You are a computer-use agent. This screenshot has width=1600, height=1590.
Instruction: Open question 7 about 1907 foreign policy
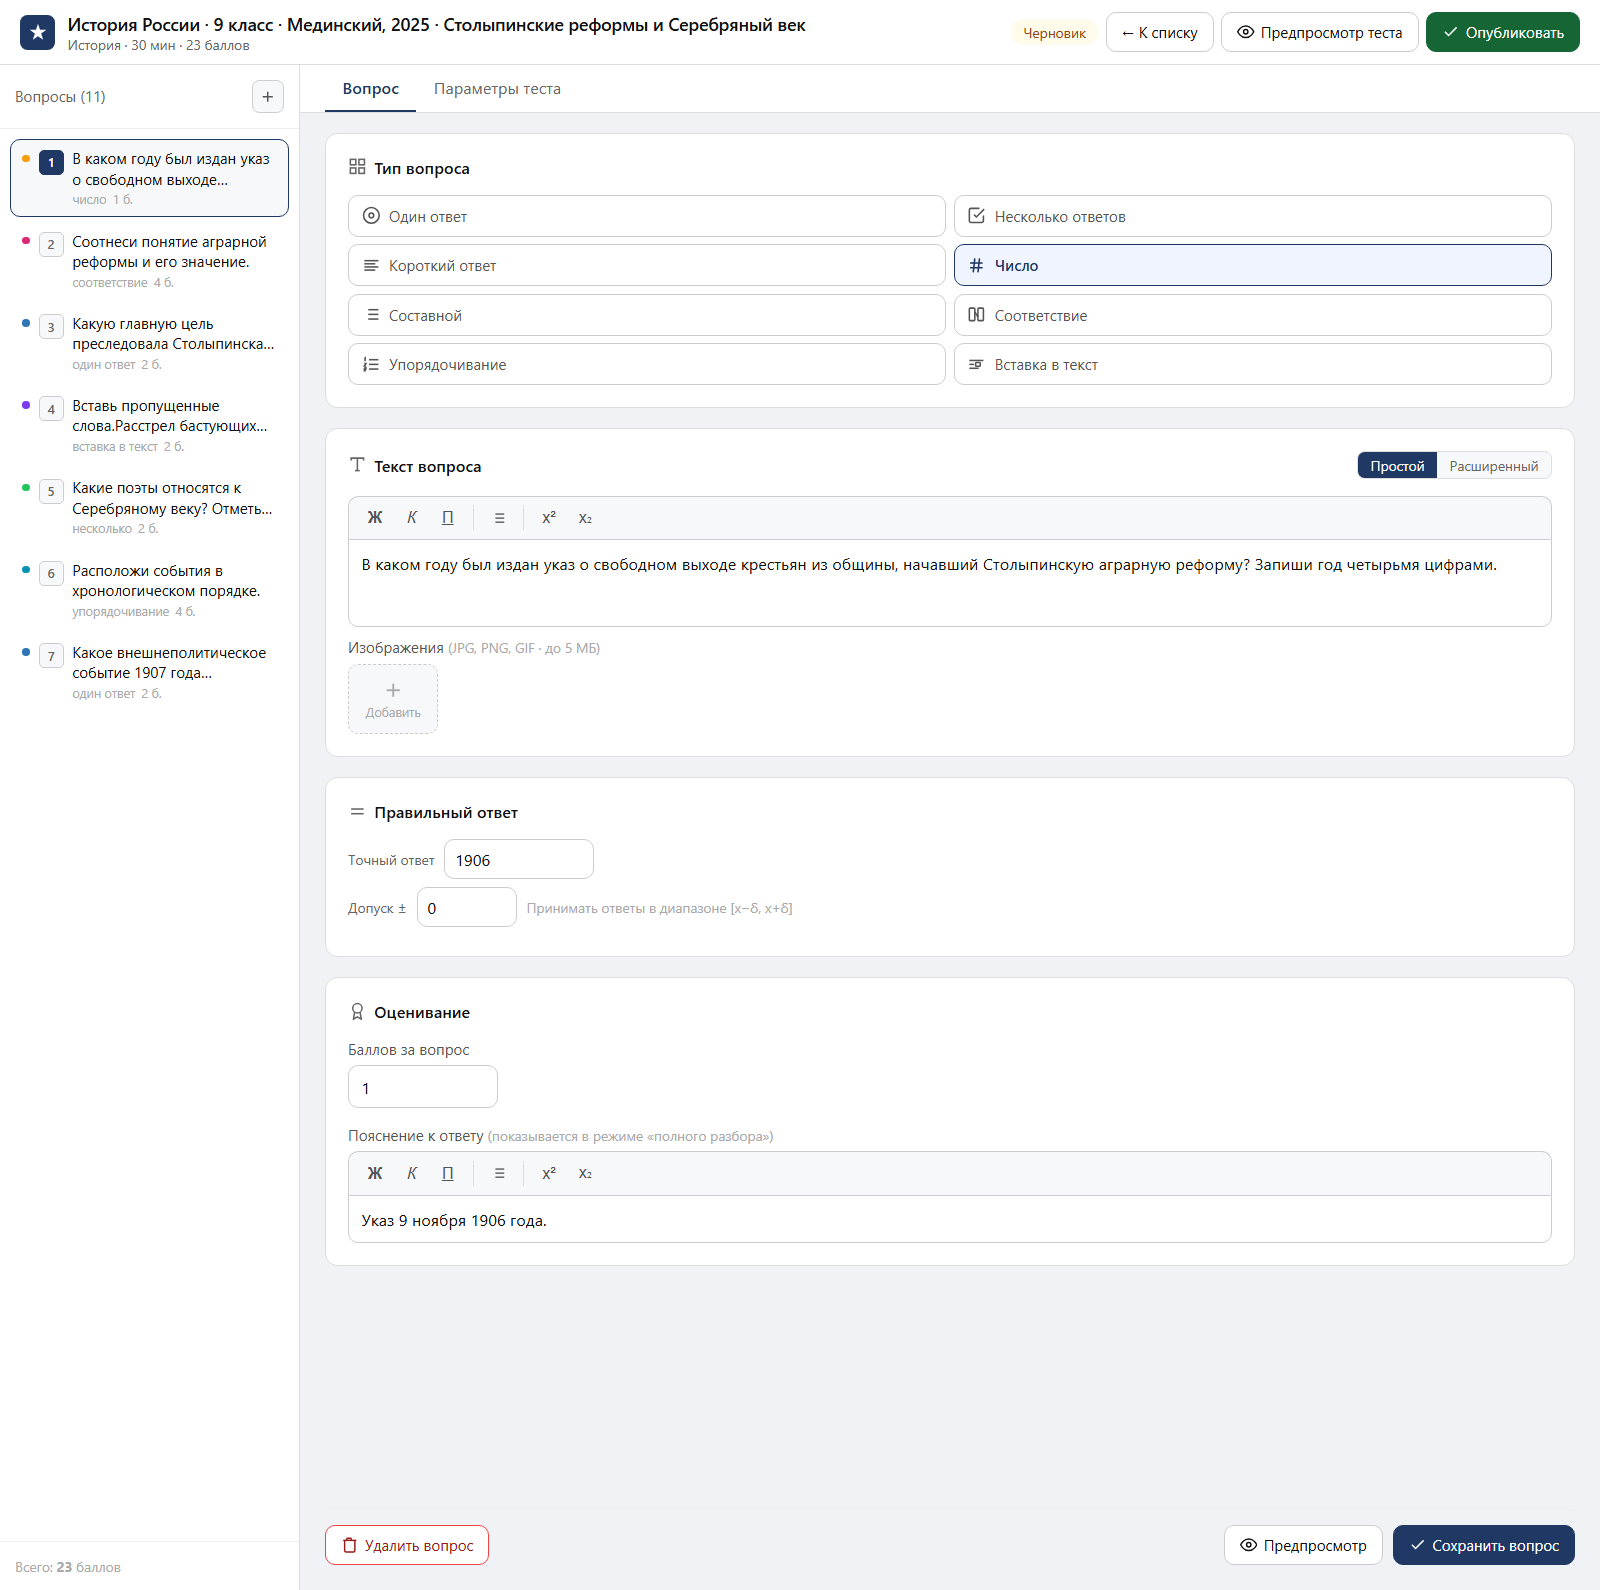[x=149, y=672]
